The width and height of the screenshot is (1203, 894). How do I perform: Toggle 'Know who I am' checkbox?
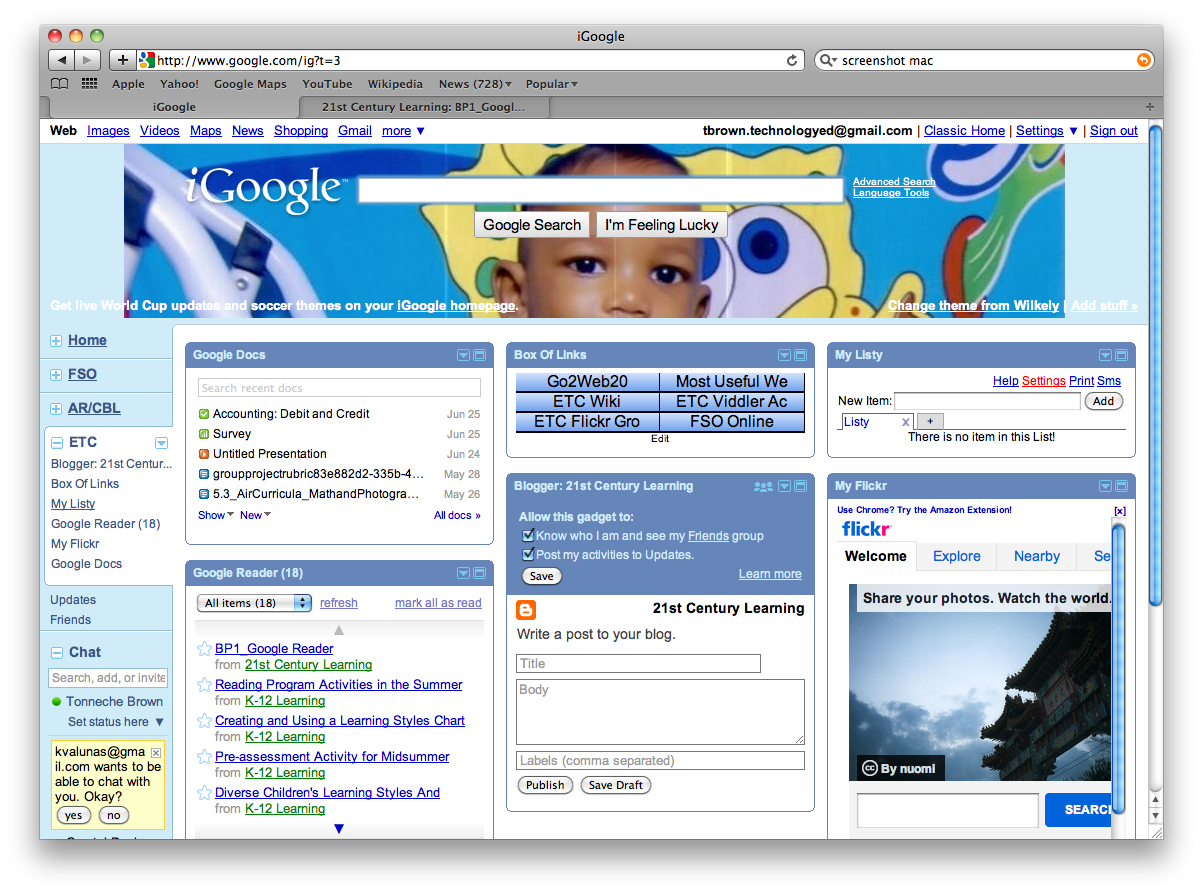528,536
